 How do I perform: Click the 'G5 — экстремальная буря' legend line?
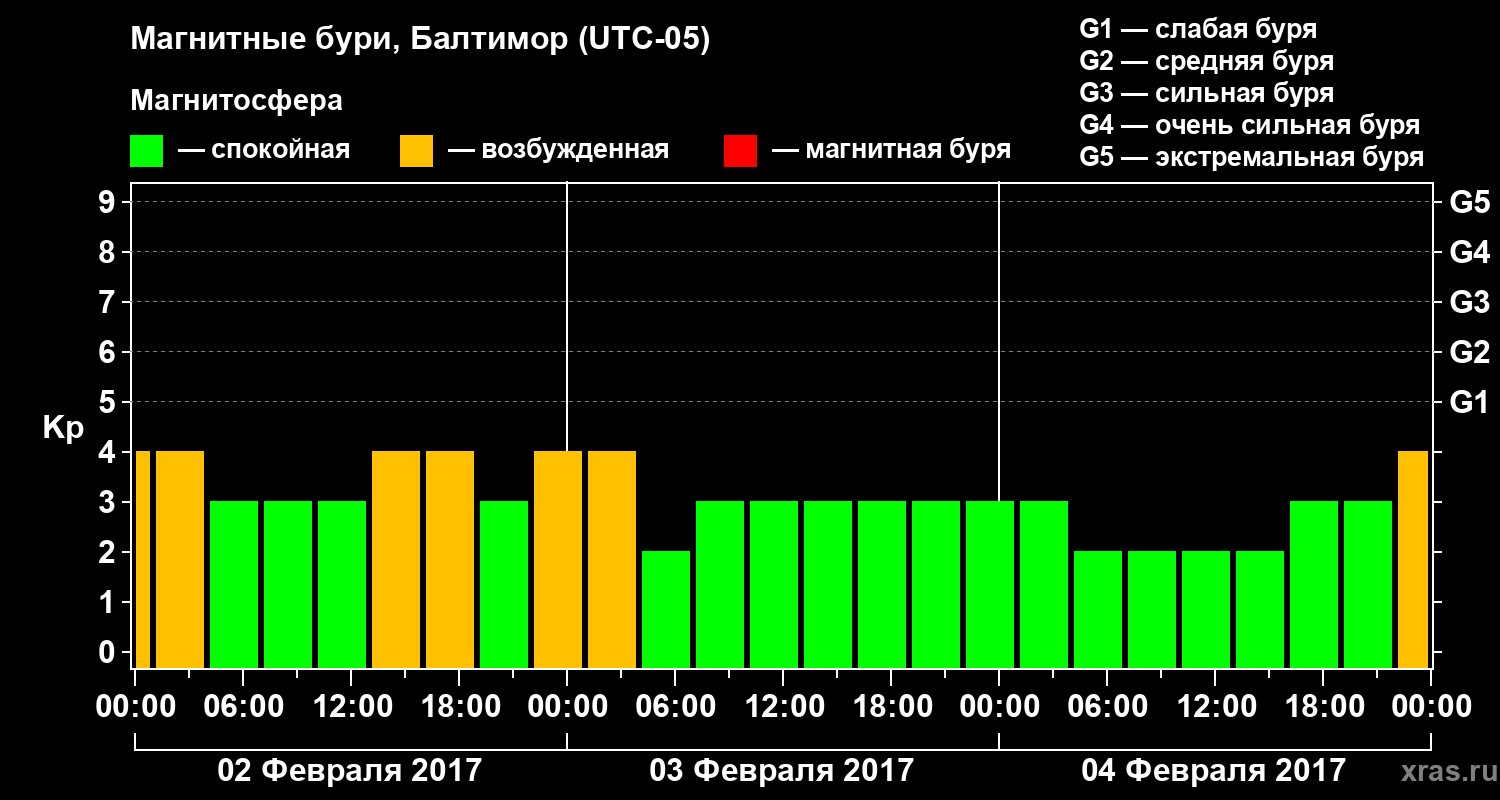[x=1251, y=157]
